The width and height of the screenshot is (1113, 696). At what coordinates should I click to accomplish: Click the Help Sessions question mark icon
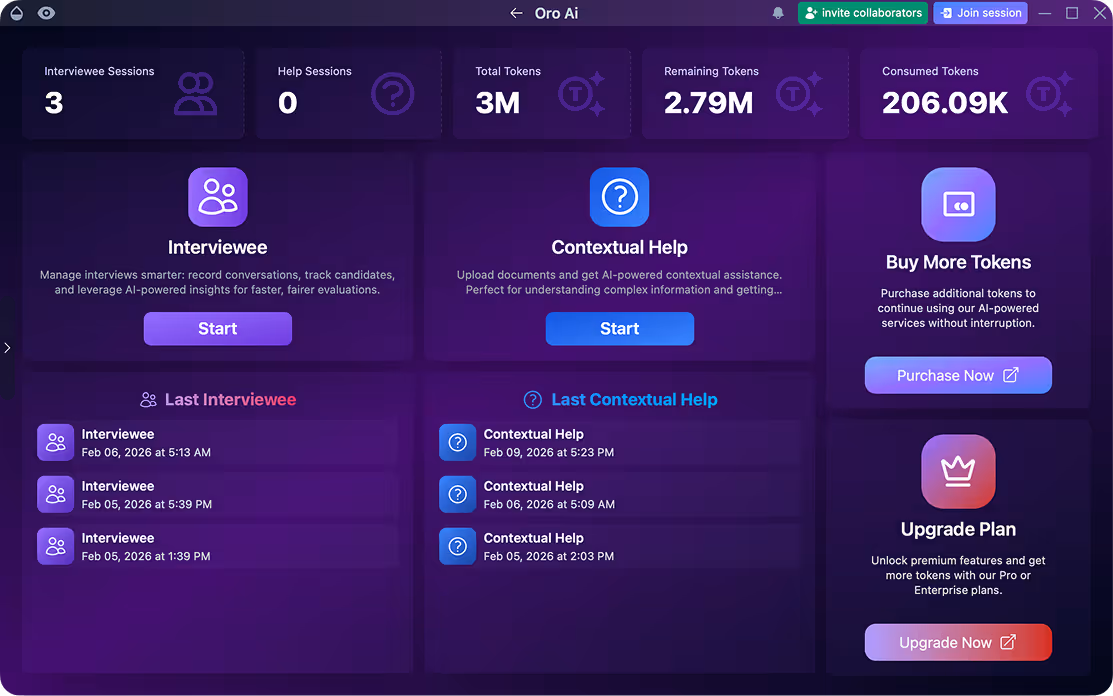(393, 94)
